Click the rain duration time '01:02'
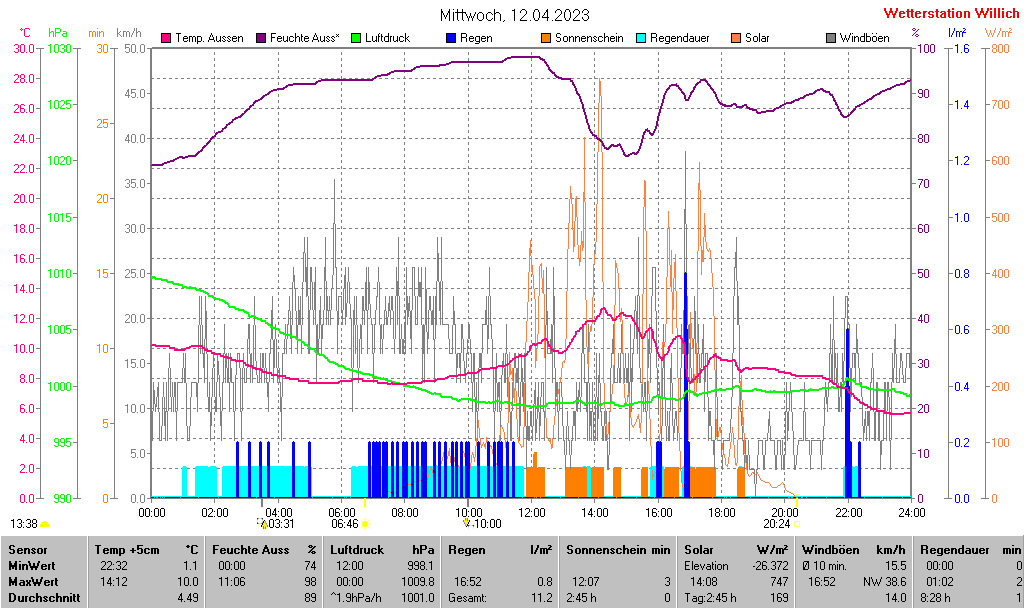Viewport: 1024px width, 608px height. (940, 581)
